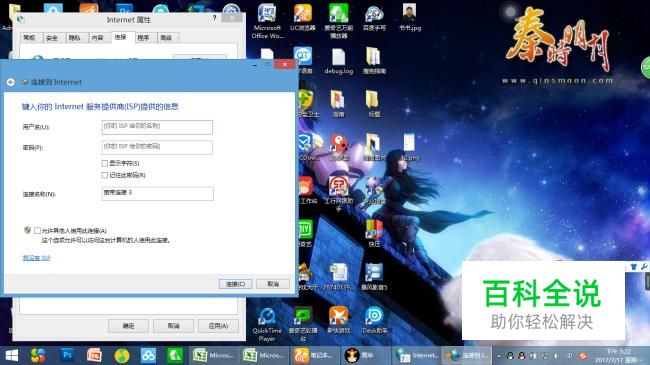This screenshot has height=365, width=650.
Task: Open the 标题 folder on desktop
Action: [x=374, y=104]
